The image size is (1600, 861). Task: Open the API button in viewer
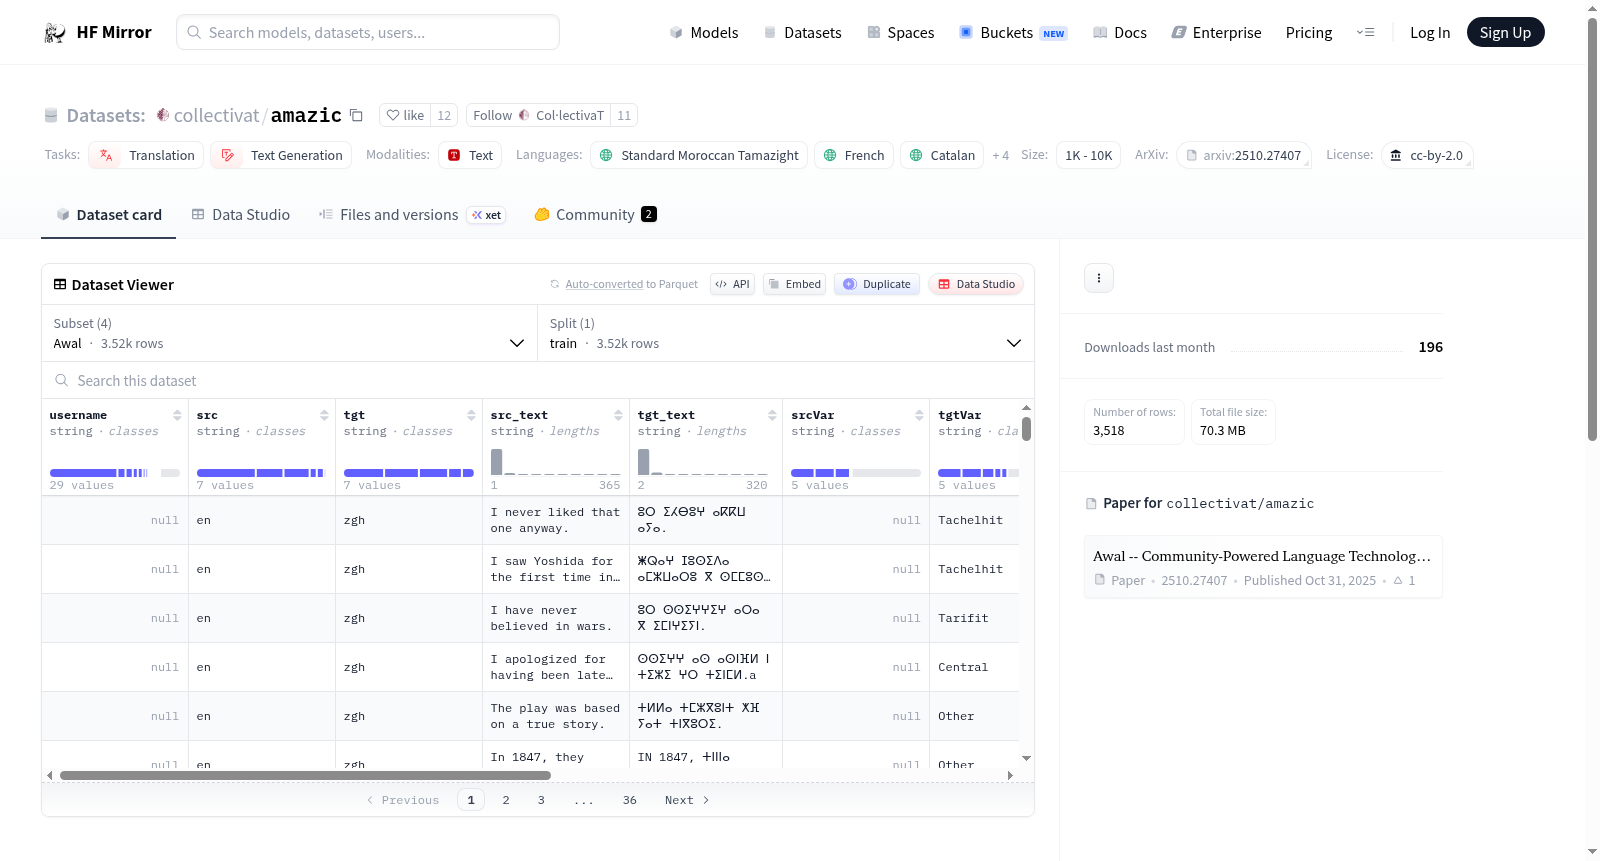(733, 284)
